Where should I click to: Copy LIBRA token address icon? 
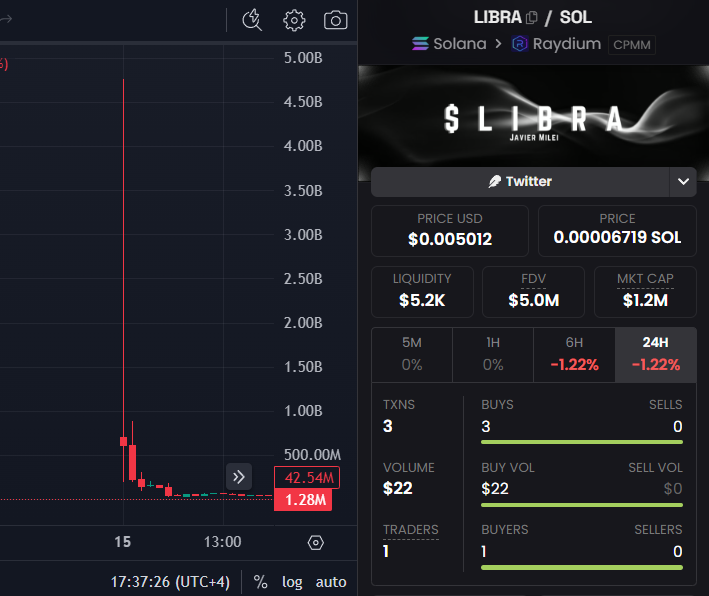[532, 18]
